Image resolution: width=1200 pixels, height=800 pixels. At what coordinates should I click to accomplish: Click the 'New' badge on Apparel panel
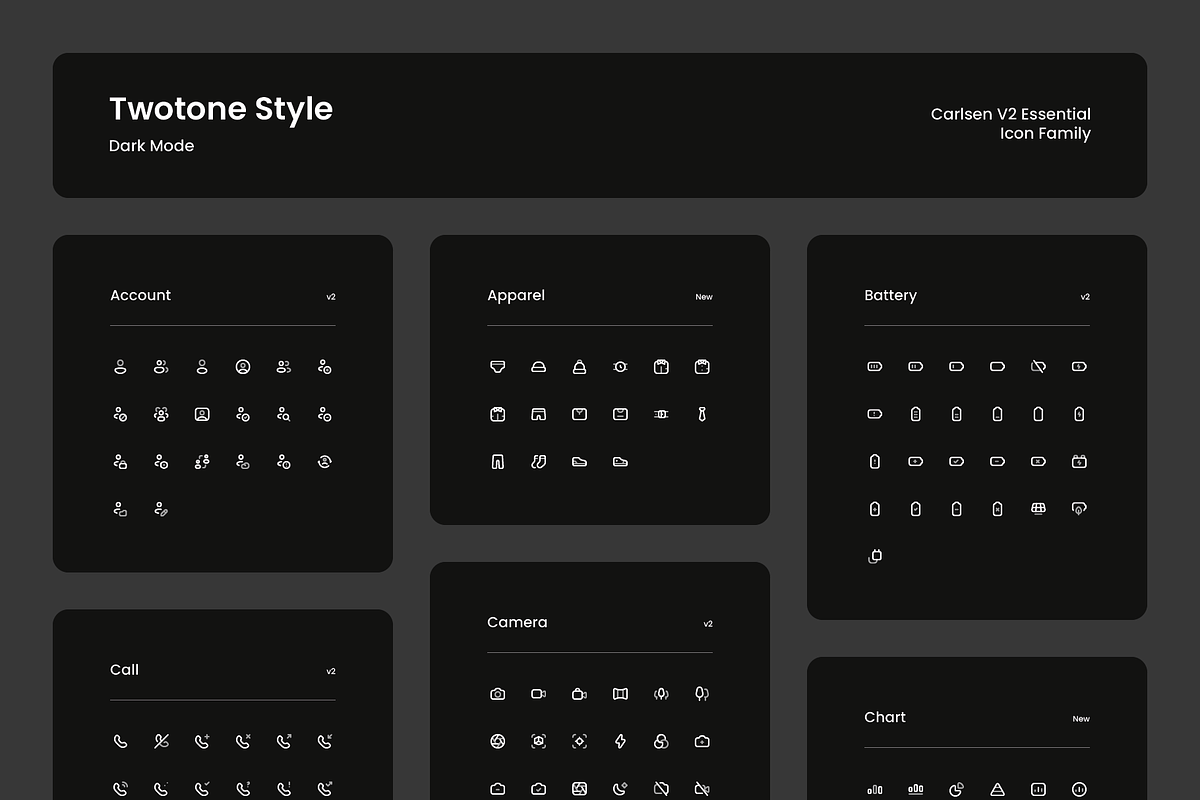pos(704,297)
